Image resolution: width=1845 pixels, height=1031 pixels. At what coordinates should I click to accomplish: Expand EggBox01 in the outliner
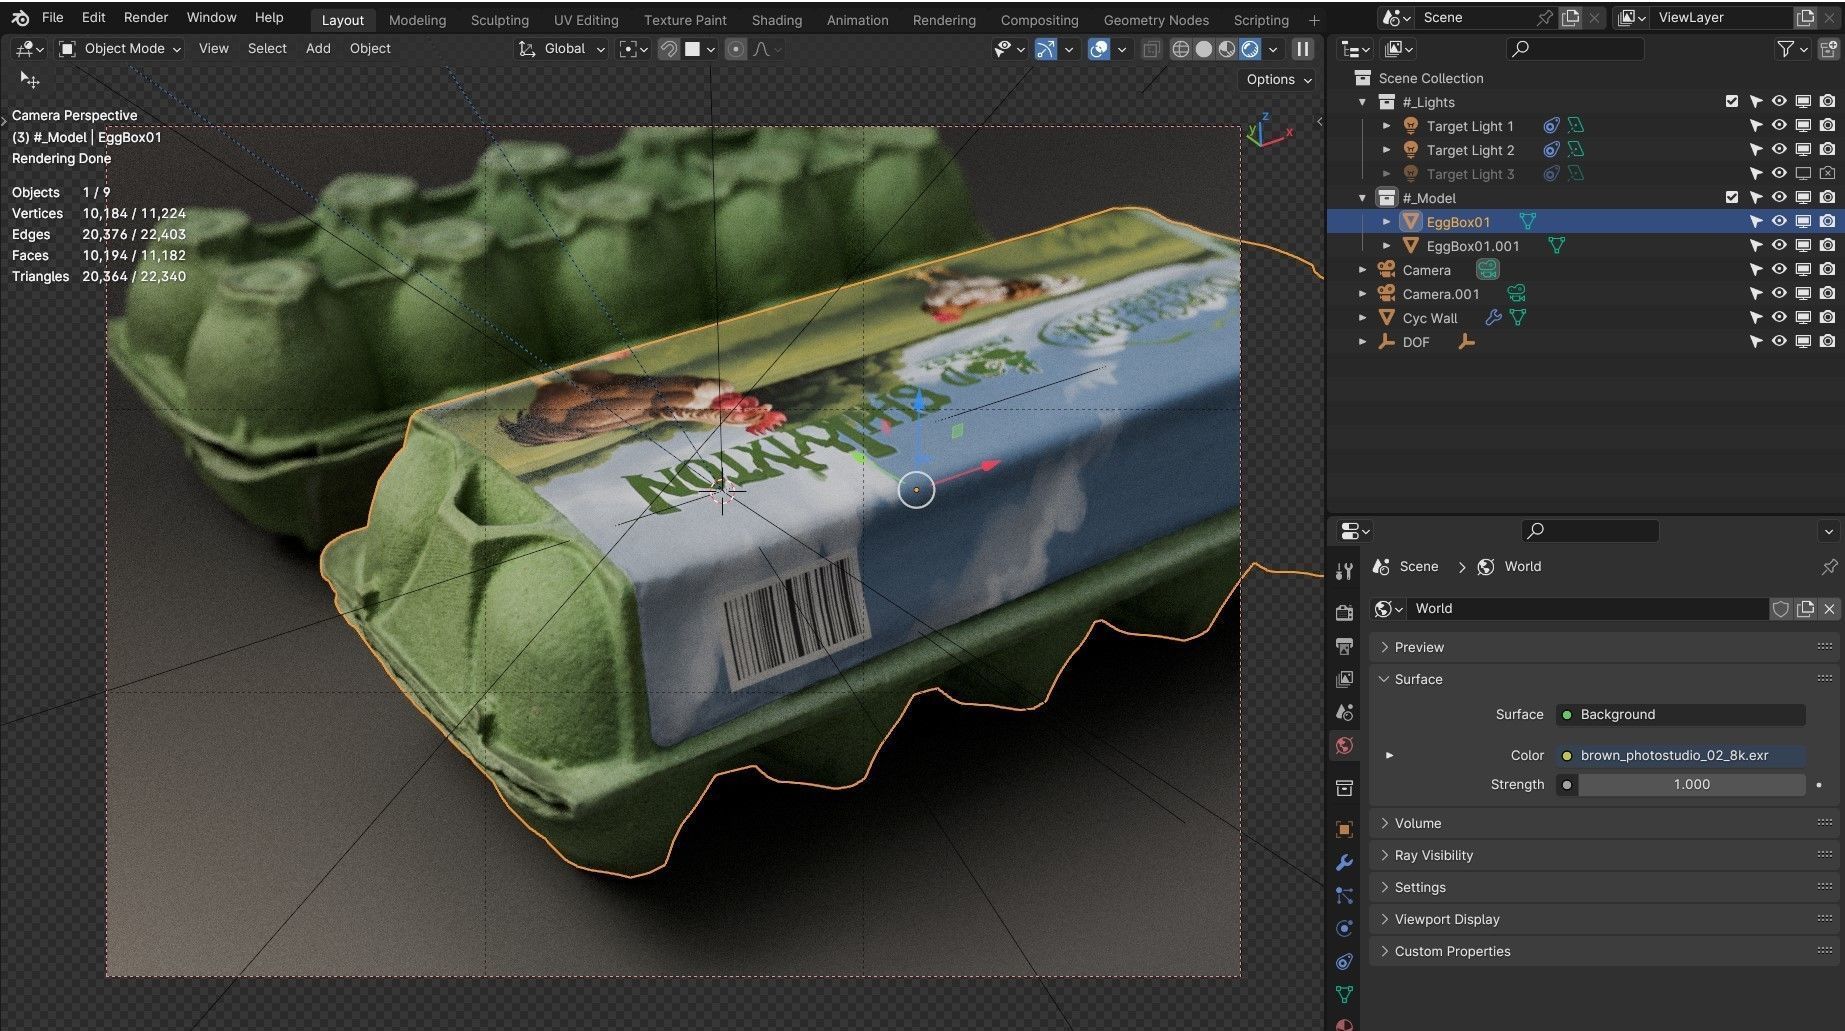pyautogui.click(x=1386, y=222)
